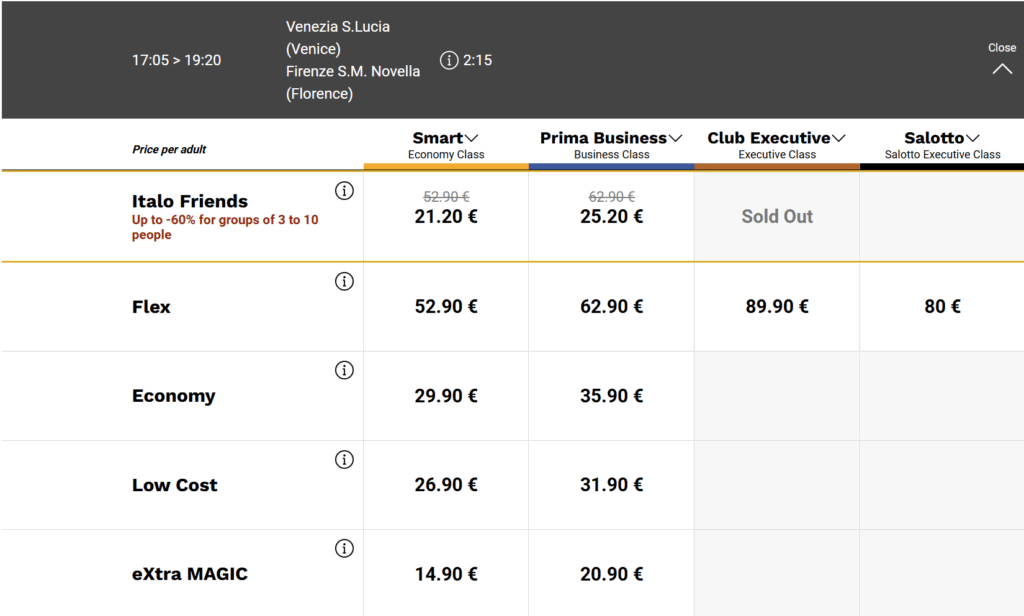The width and height of the screenshot is (1024, 616).
Task: Click the Italo Friends fare name
Action: point(190,201)
